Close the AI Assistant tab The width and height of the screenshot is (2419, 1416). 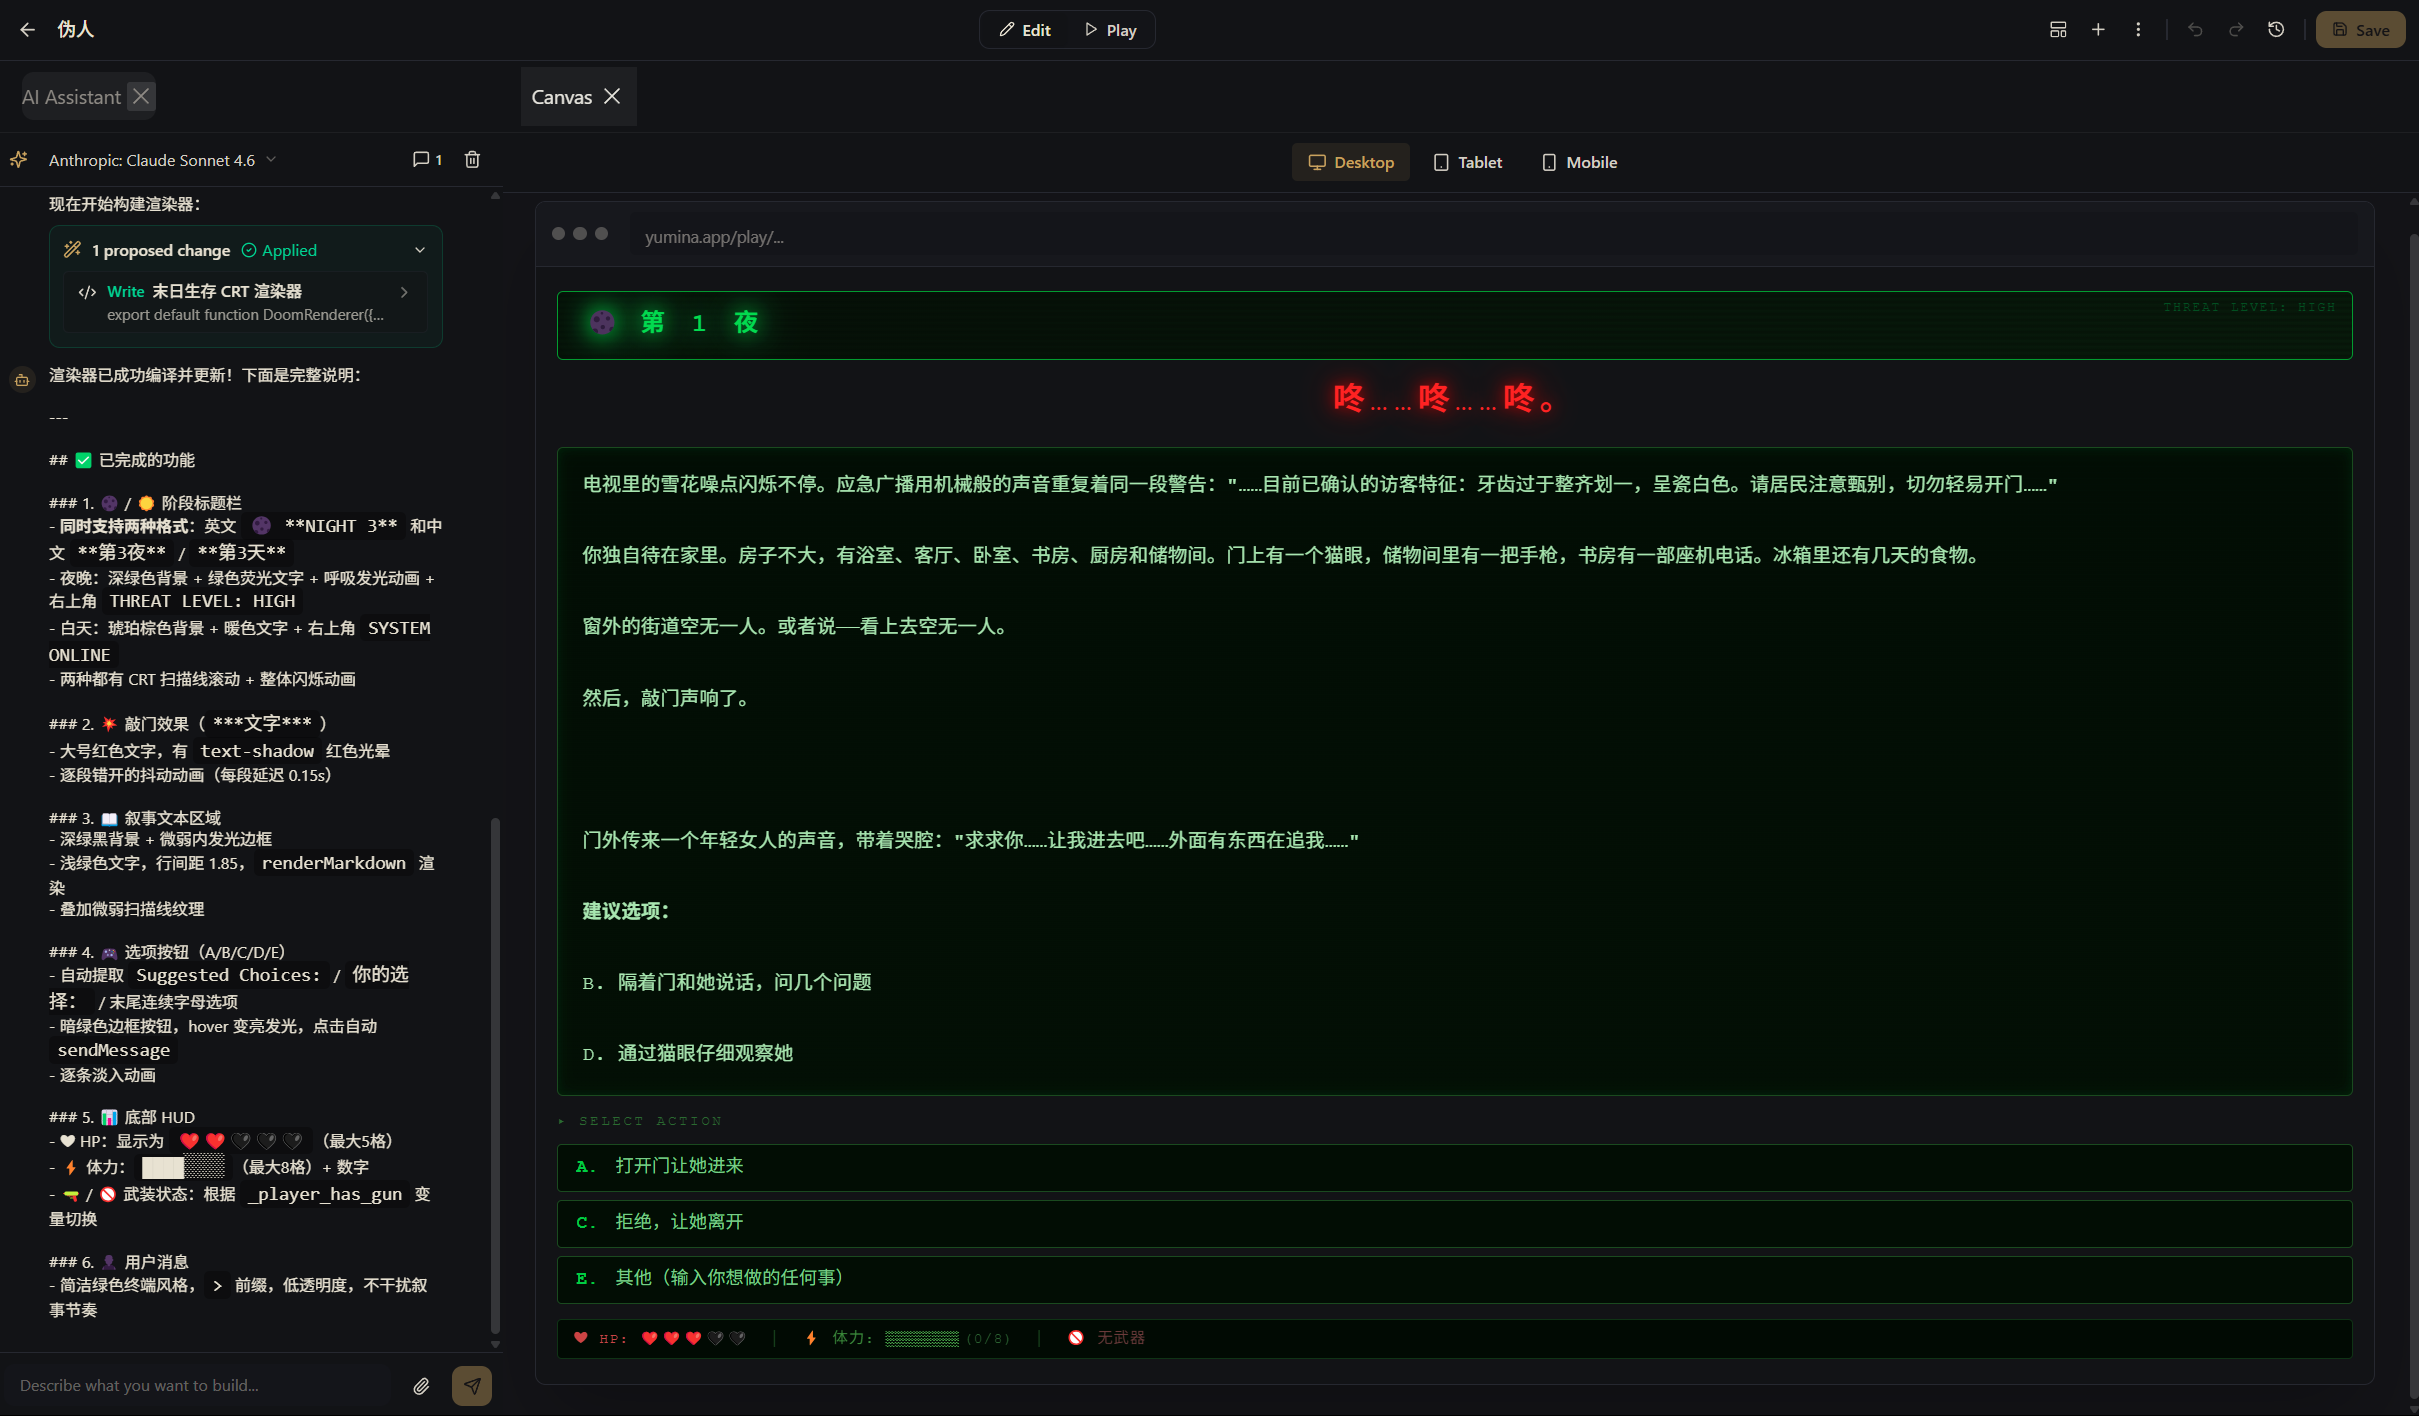(x=141, y=96)
